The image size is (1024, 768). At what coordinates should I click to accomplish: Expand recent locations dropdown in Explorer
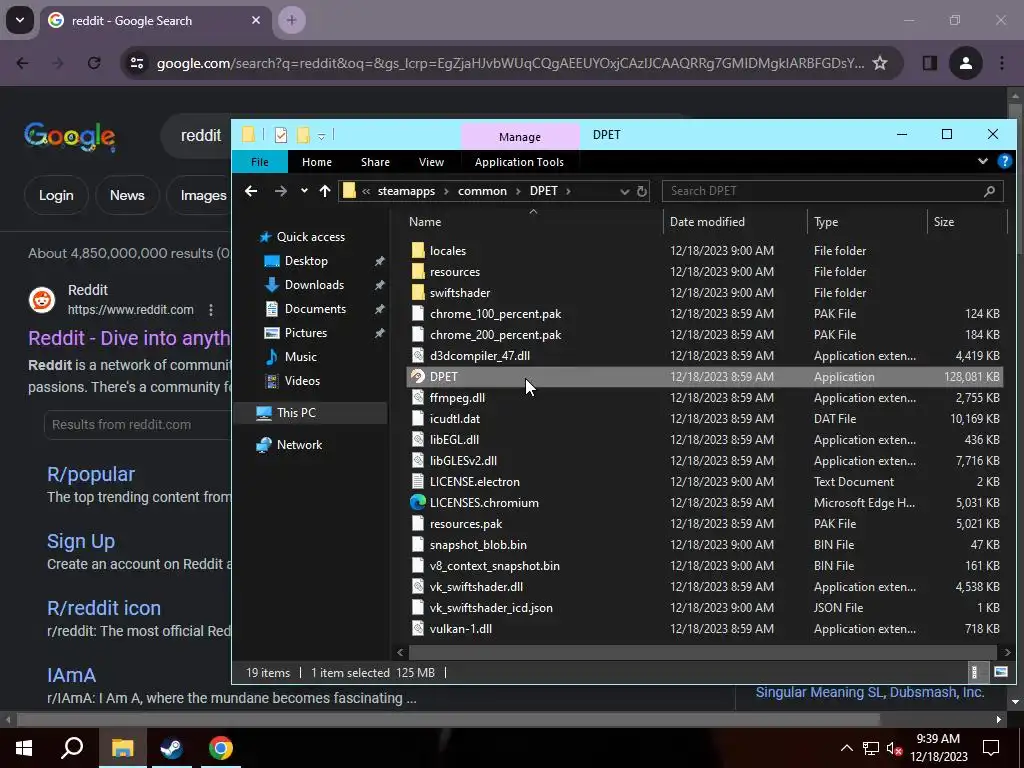(304, 191)
